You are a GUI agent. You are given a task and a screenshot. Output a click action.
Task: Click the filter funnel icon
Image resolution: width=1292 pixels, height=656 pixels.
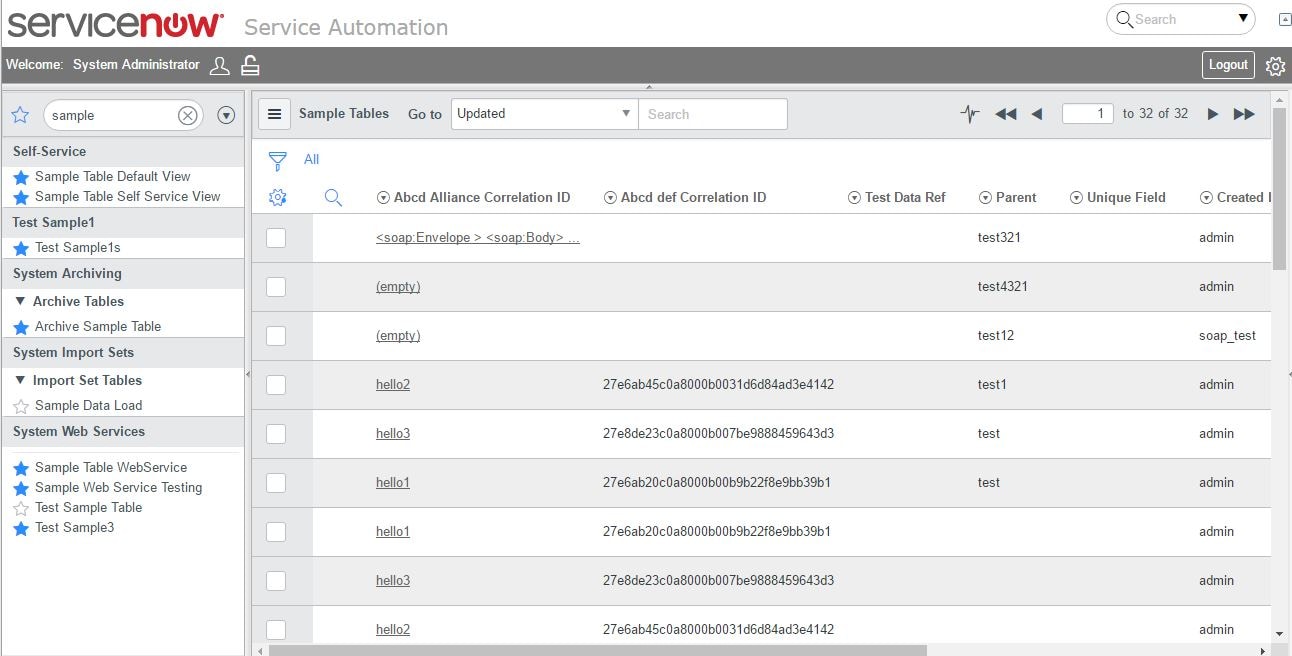[278, 160]
